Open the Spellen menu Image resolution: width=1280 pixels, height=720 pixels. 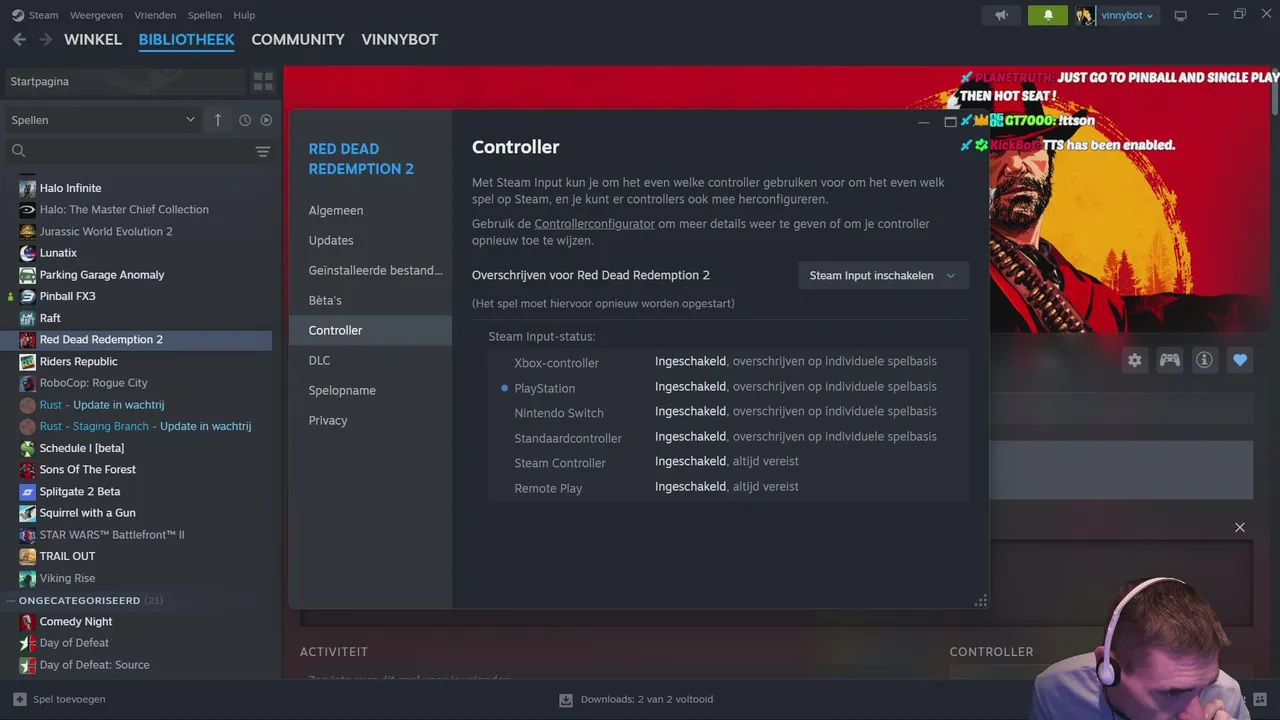(x=205, y=15)
